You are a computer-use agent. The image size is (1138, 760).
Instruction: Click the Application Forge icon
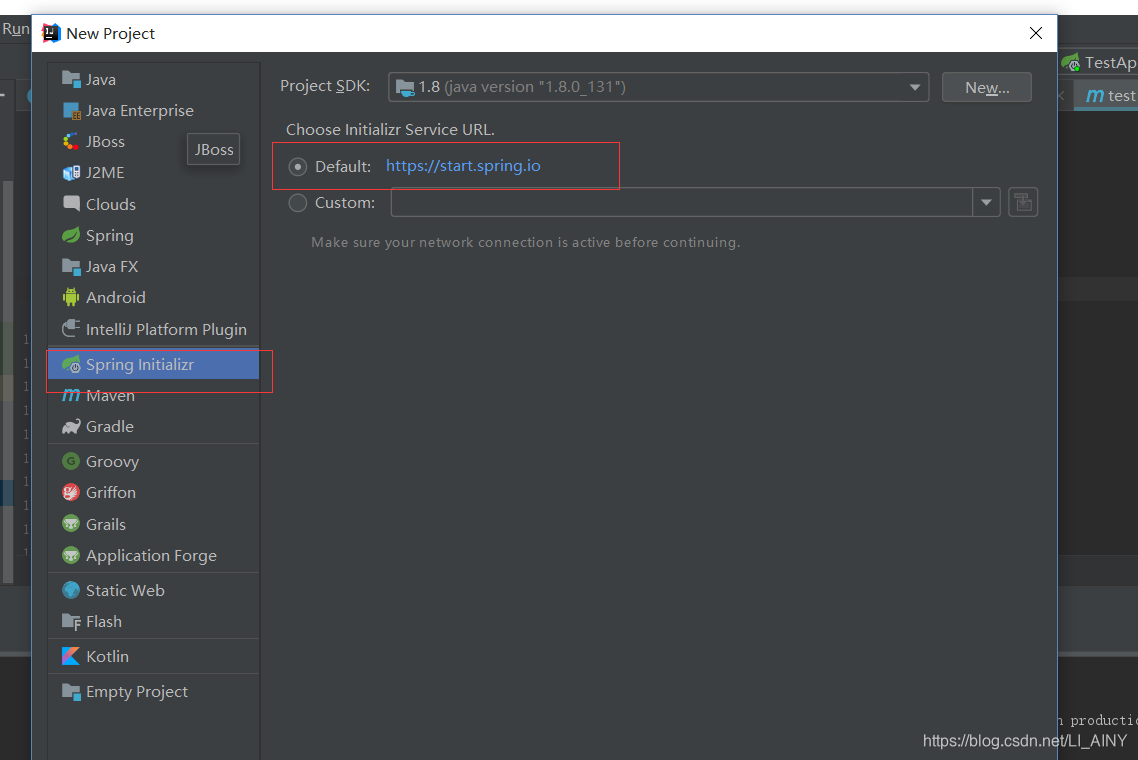coord(71,555)
